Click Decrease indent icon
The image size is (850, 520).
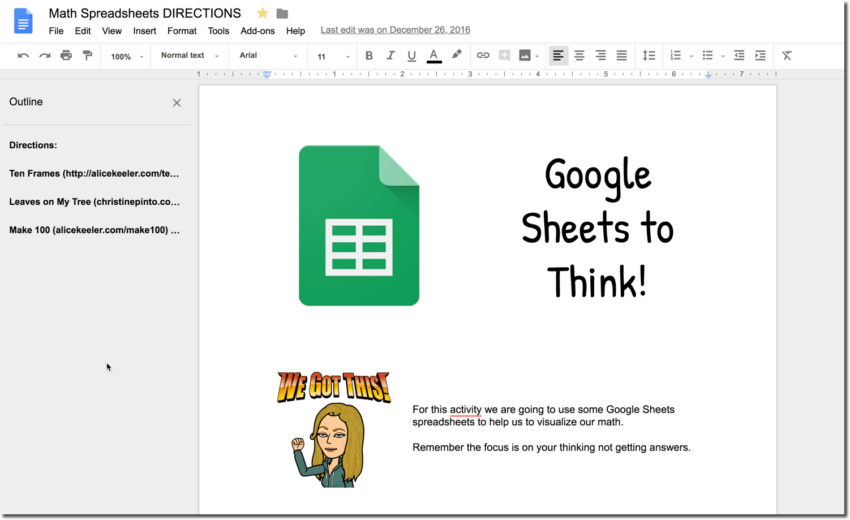pos(739,55)
